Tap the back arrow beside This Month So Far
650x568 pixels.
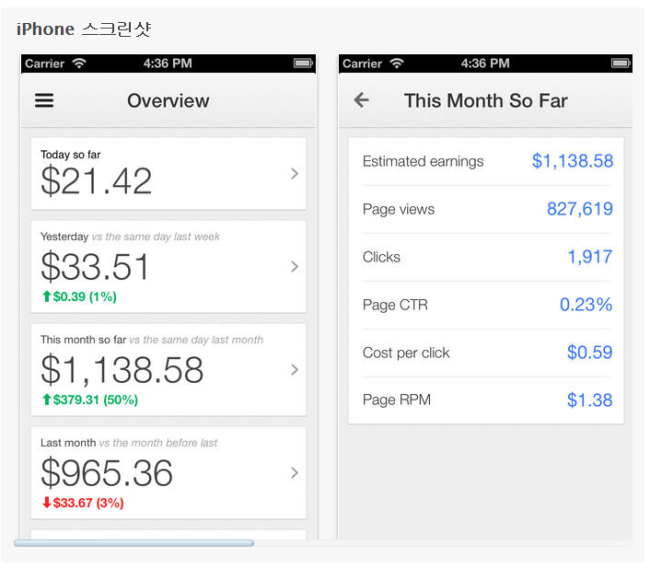tap(362, 100)
